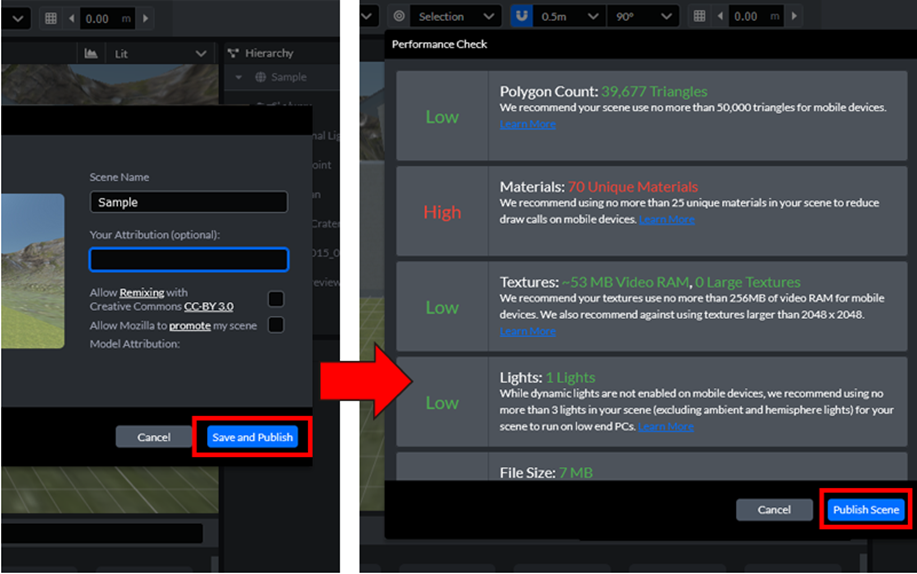Increase grid height with right arrow in left toolbar
The width and height of the screenshot is (917, 574).
(x=146, y=18)
